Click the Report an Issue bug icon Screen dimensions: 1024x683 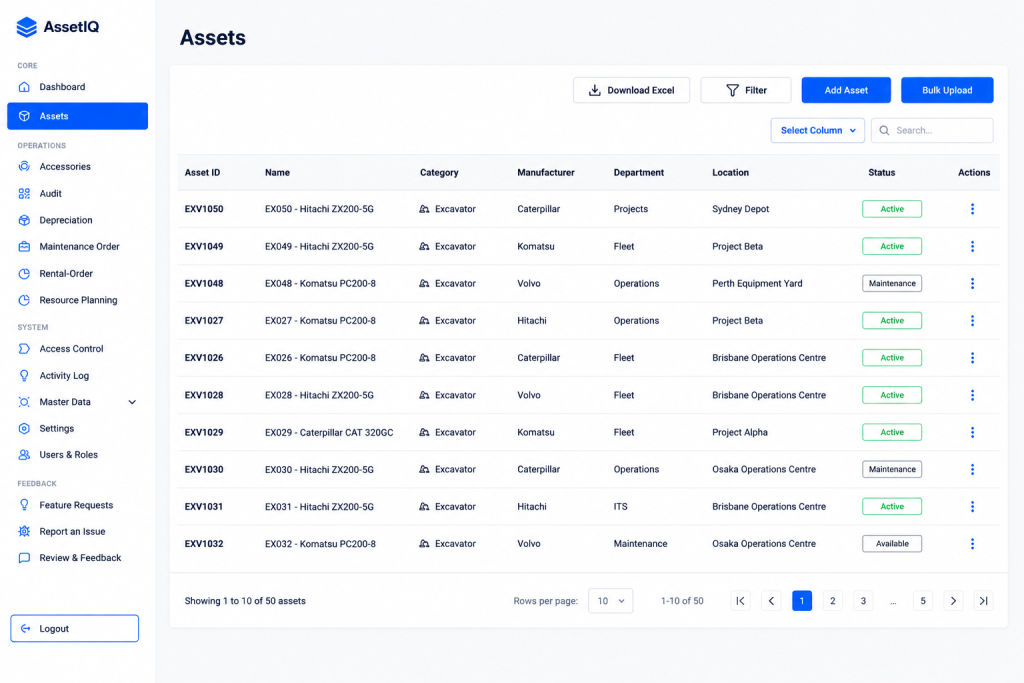(24, 532)
